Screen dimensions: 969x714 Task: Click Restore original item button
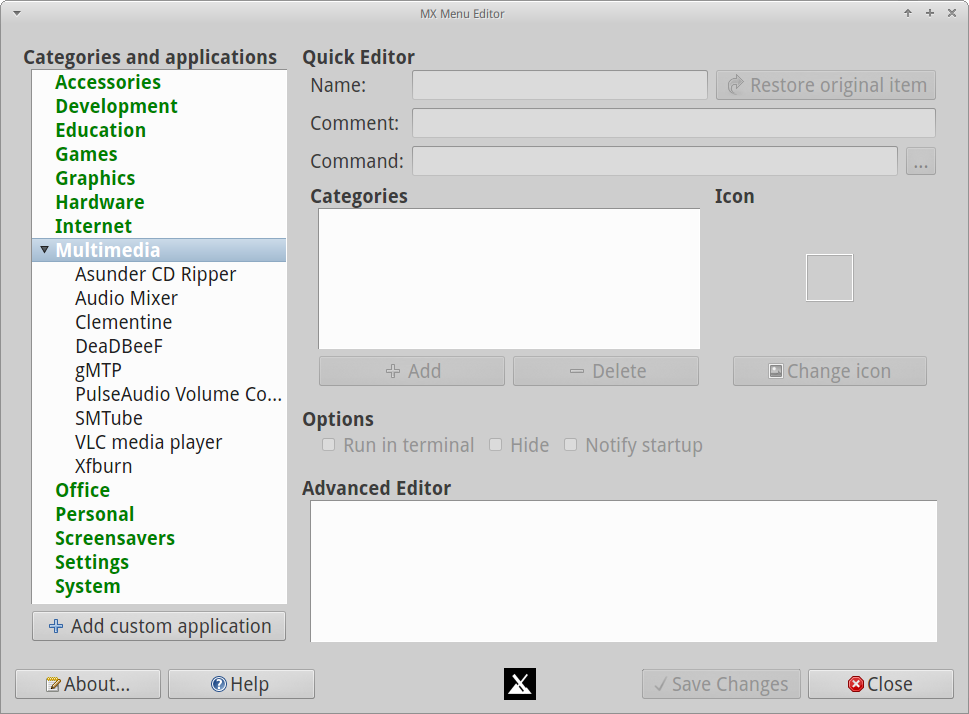tap(826, 85)
